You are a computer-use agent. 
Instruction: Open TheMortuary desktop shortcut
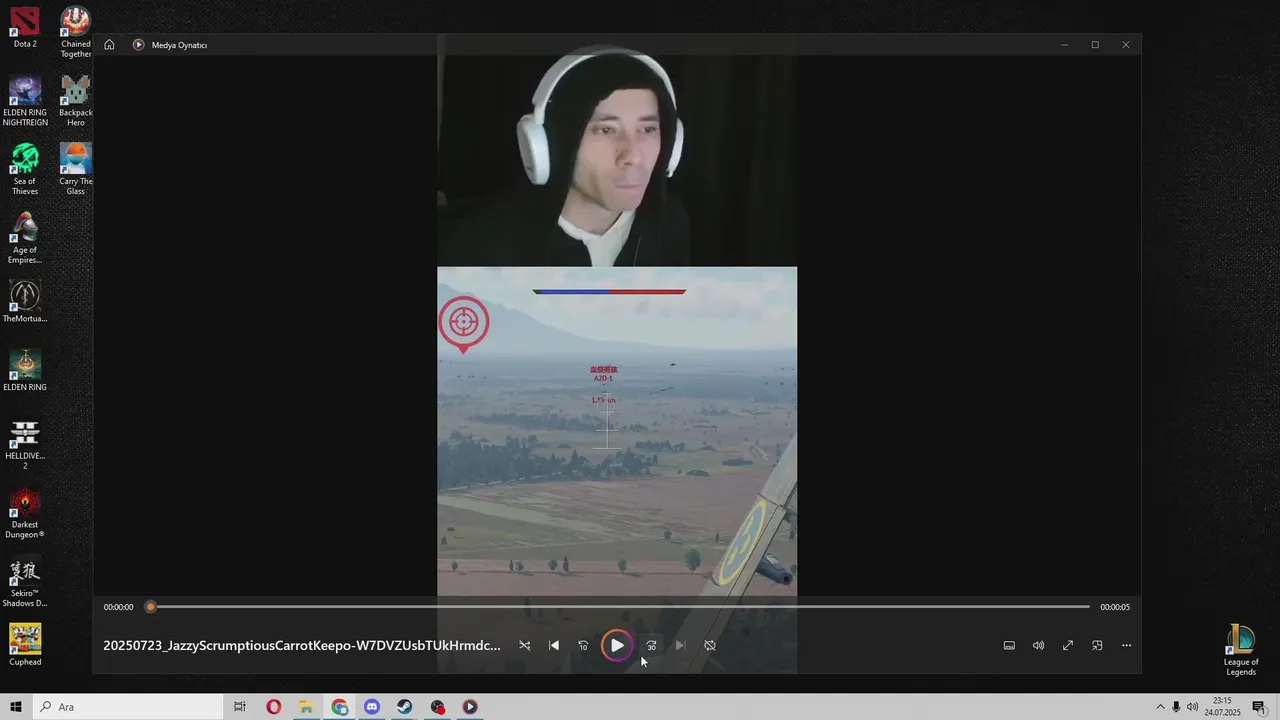click(x=25, y=301)
